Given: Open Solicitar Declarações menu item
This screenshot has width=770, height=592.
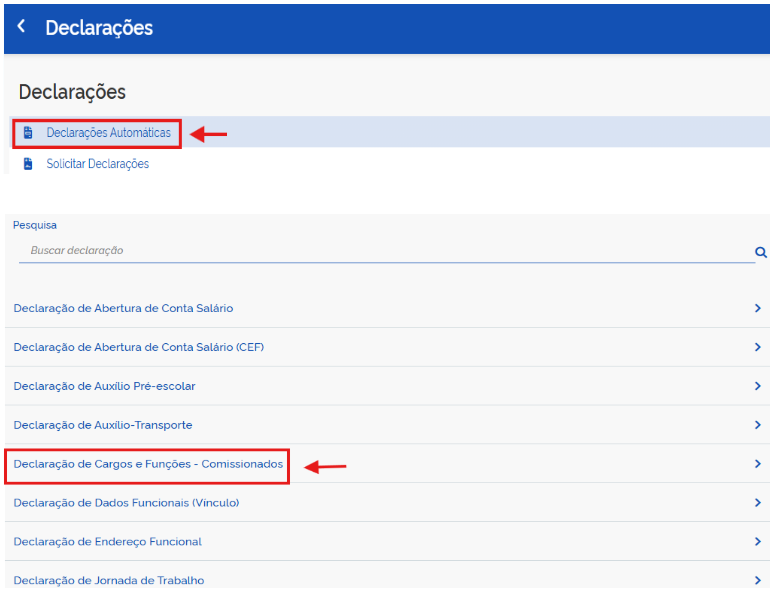Looking at the screenshot, I should (x=98, y=164).
